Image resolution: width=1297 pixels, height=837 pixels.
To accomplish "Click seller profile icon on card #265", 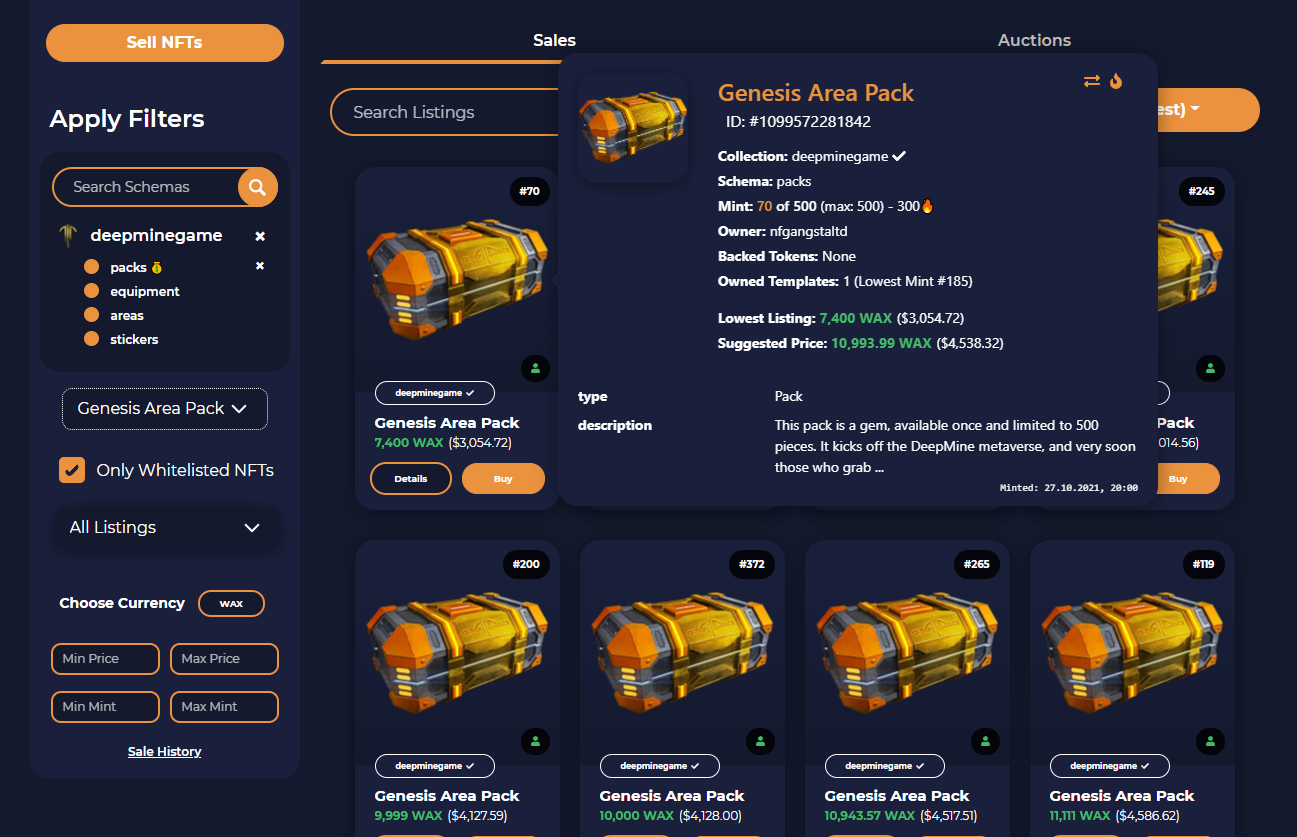I will click(986, 742).
